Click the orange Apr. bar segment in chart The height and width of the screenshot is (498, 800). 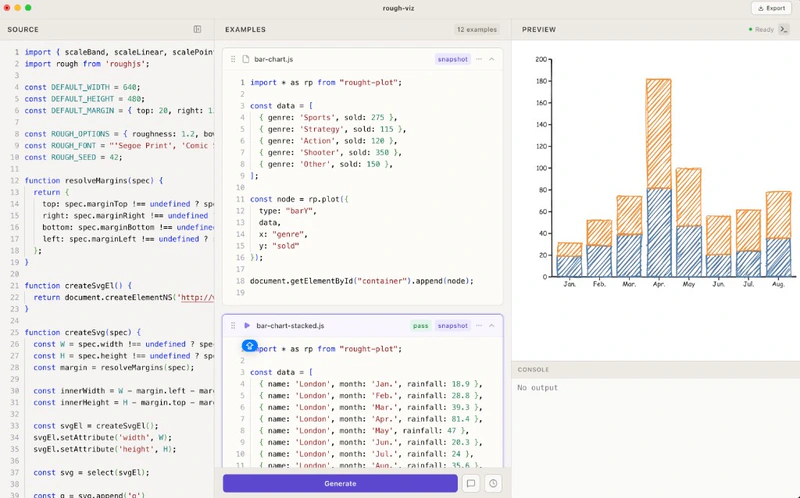pos(659,134)
